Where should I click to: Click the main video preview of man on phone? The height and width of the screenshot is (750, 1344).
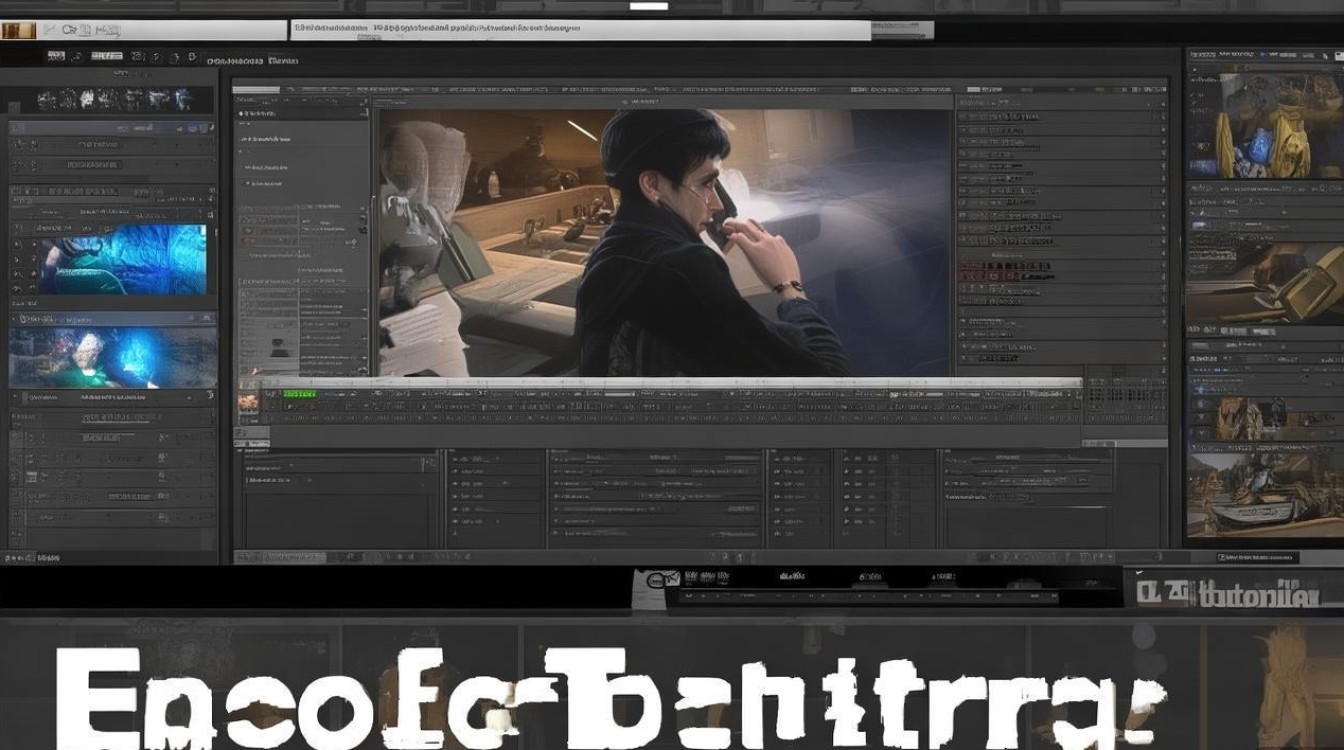665,243
